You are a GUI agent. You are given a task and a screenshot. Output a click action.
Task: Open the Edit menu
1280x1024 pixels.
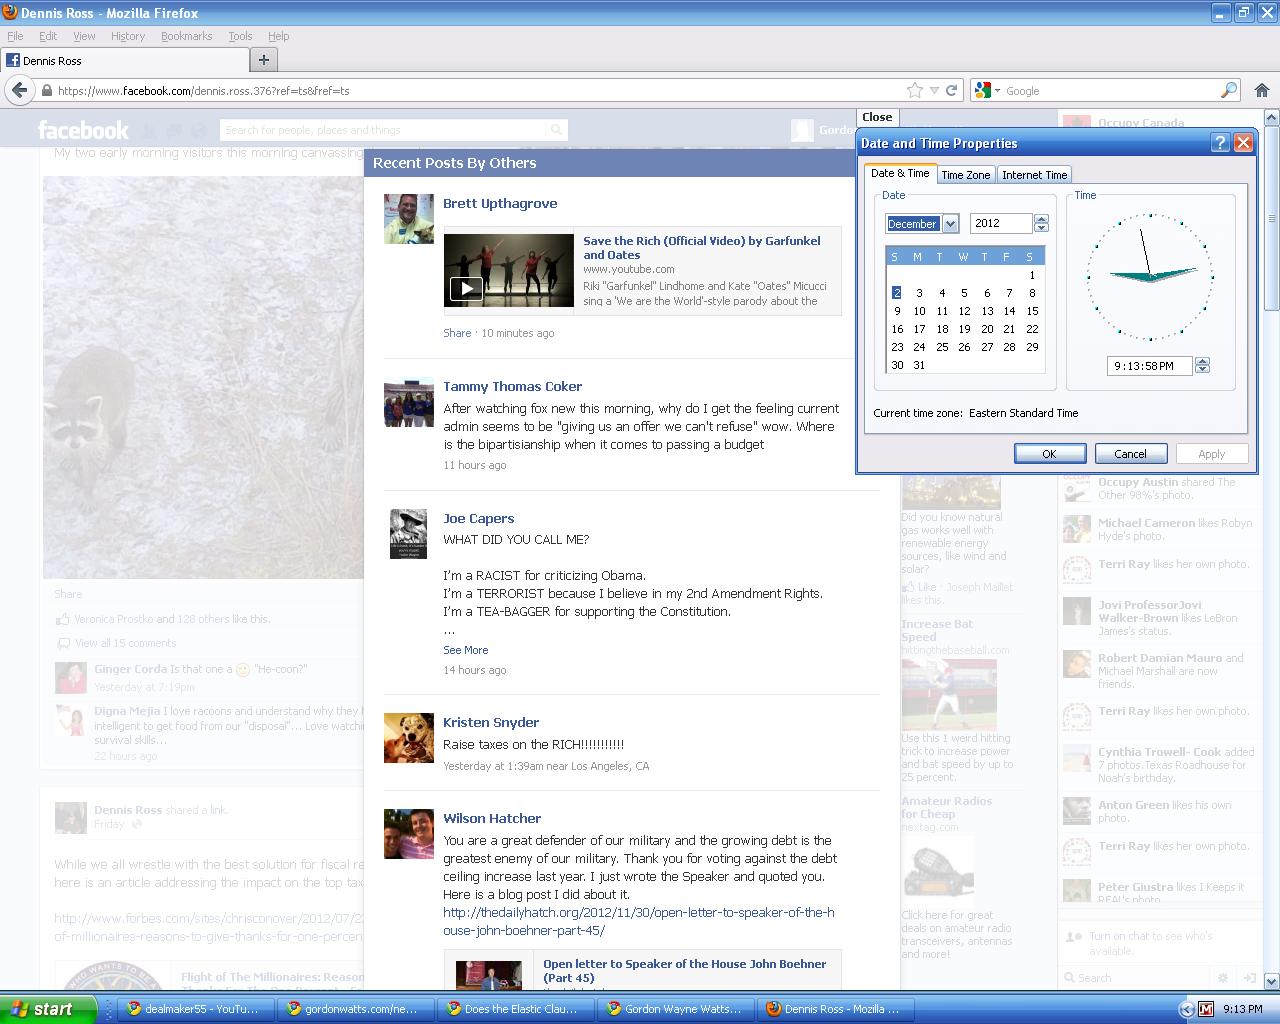pos(48,36)
